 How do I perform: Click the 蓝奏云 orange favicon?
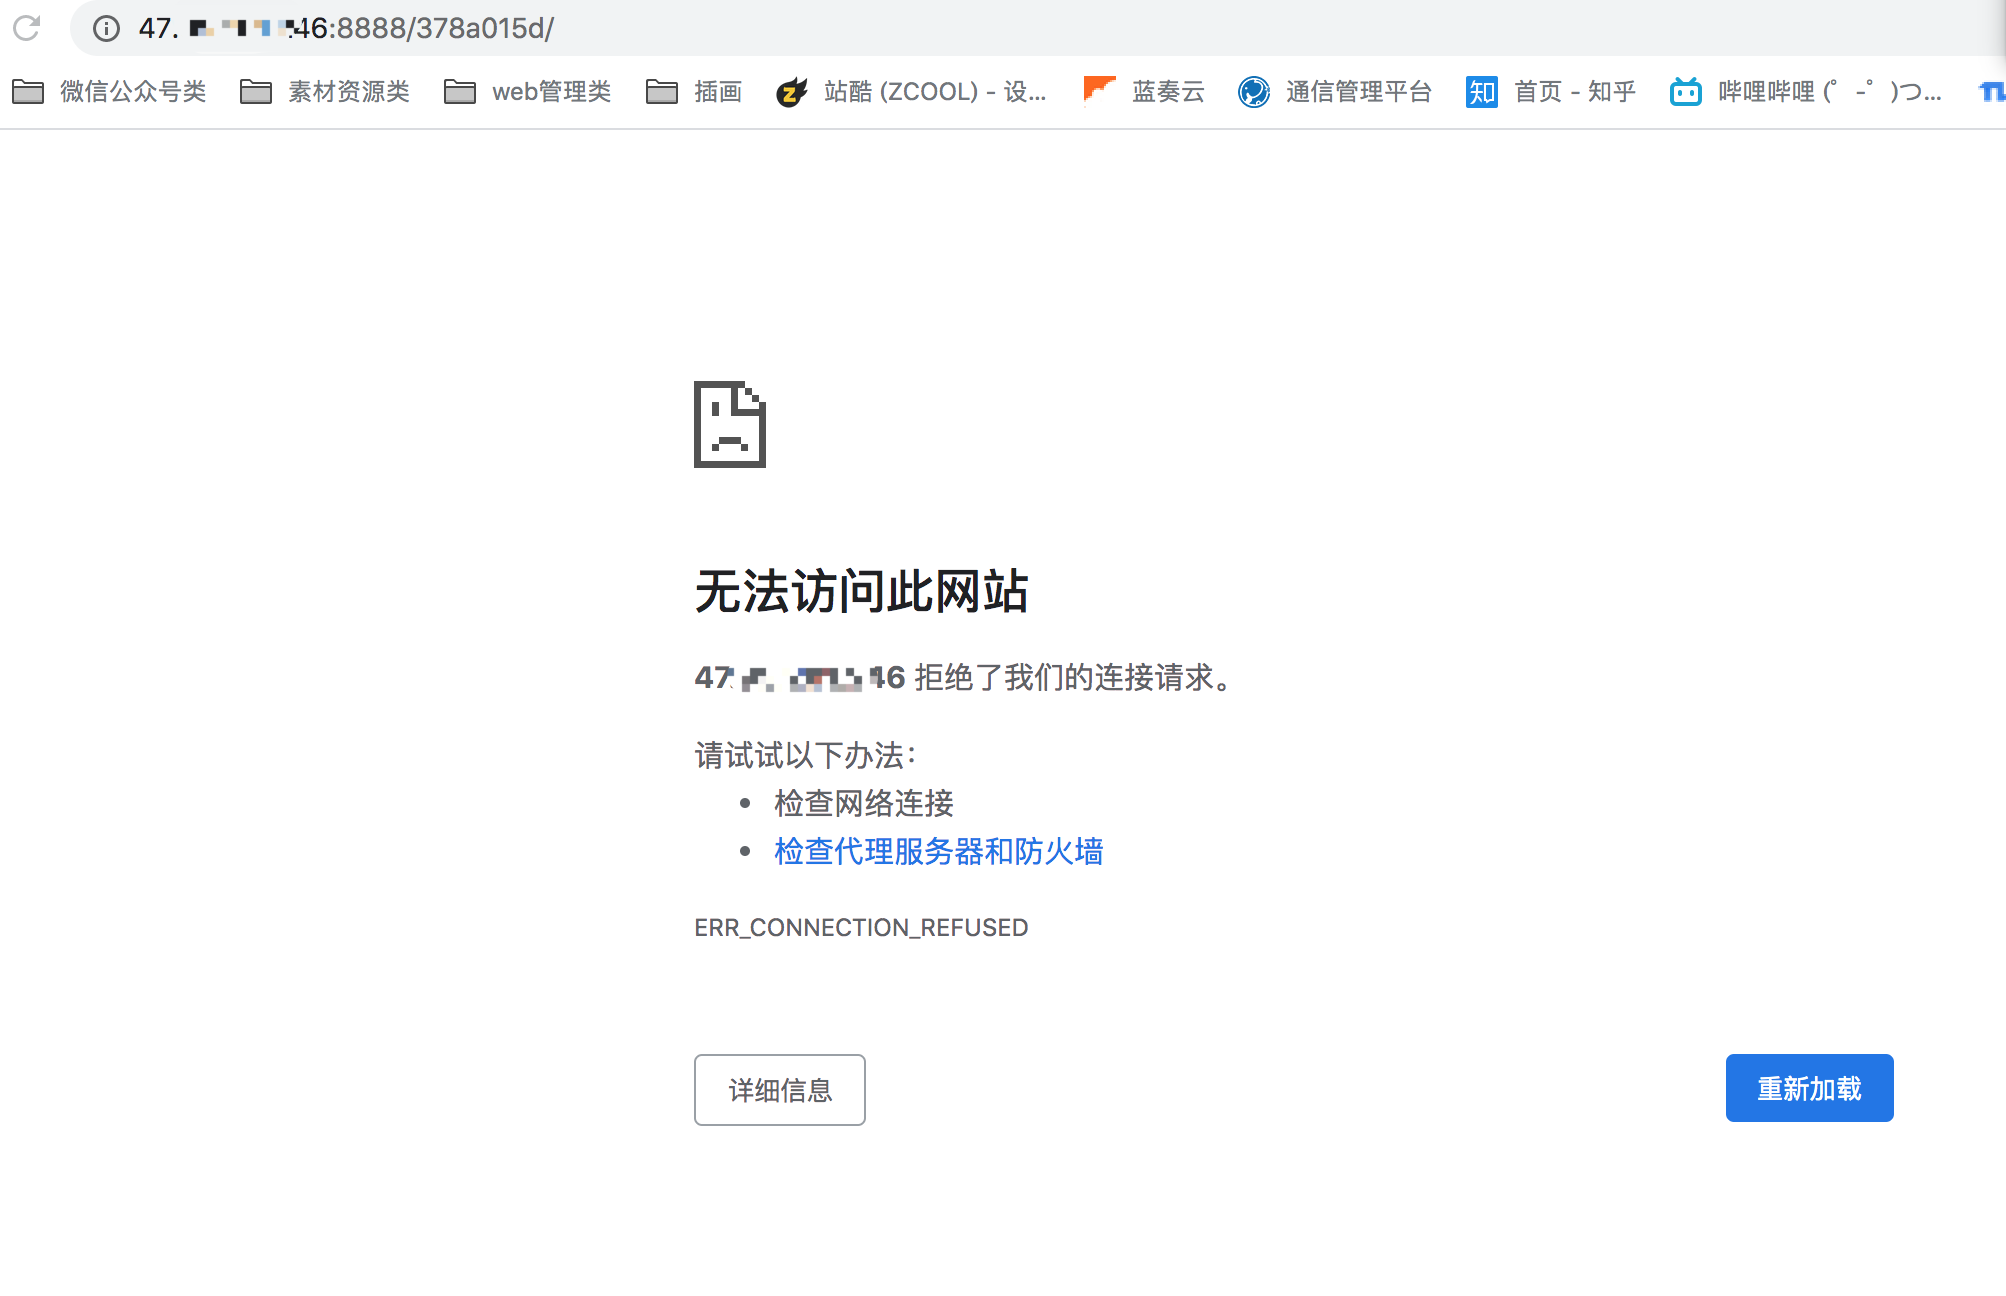[1099, 90]
